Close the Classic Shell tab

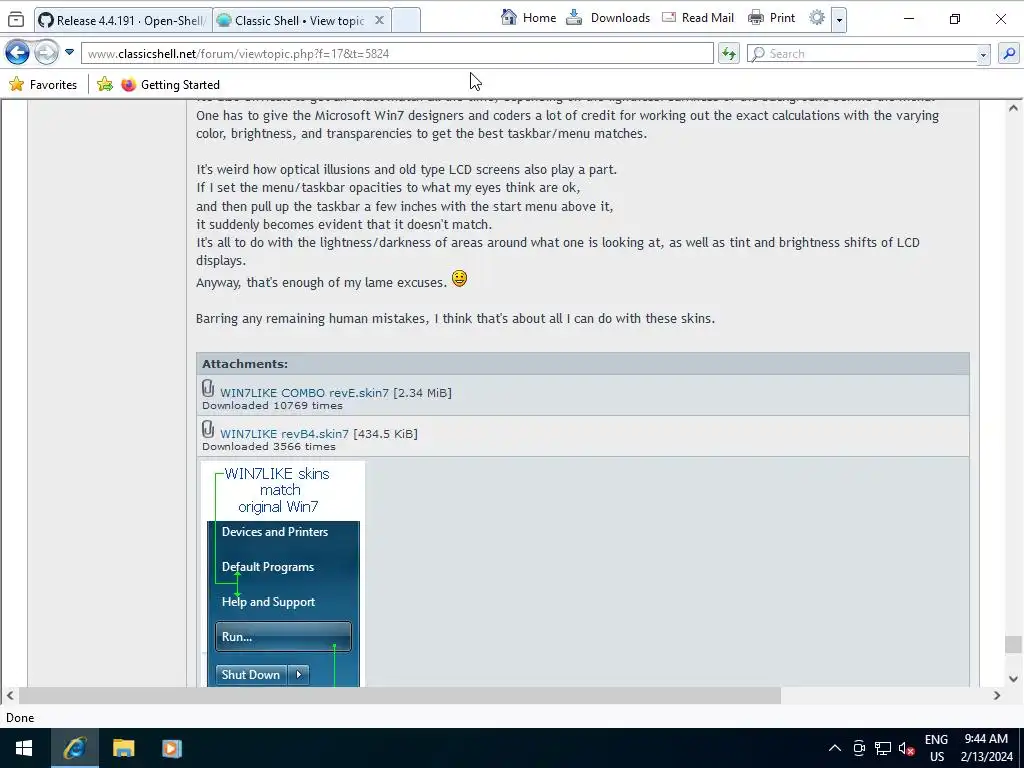tap(379, 20)
